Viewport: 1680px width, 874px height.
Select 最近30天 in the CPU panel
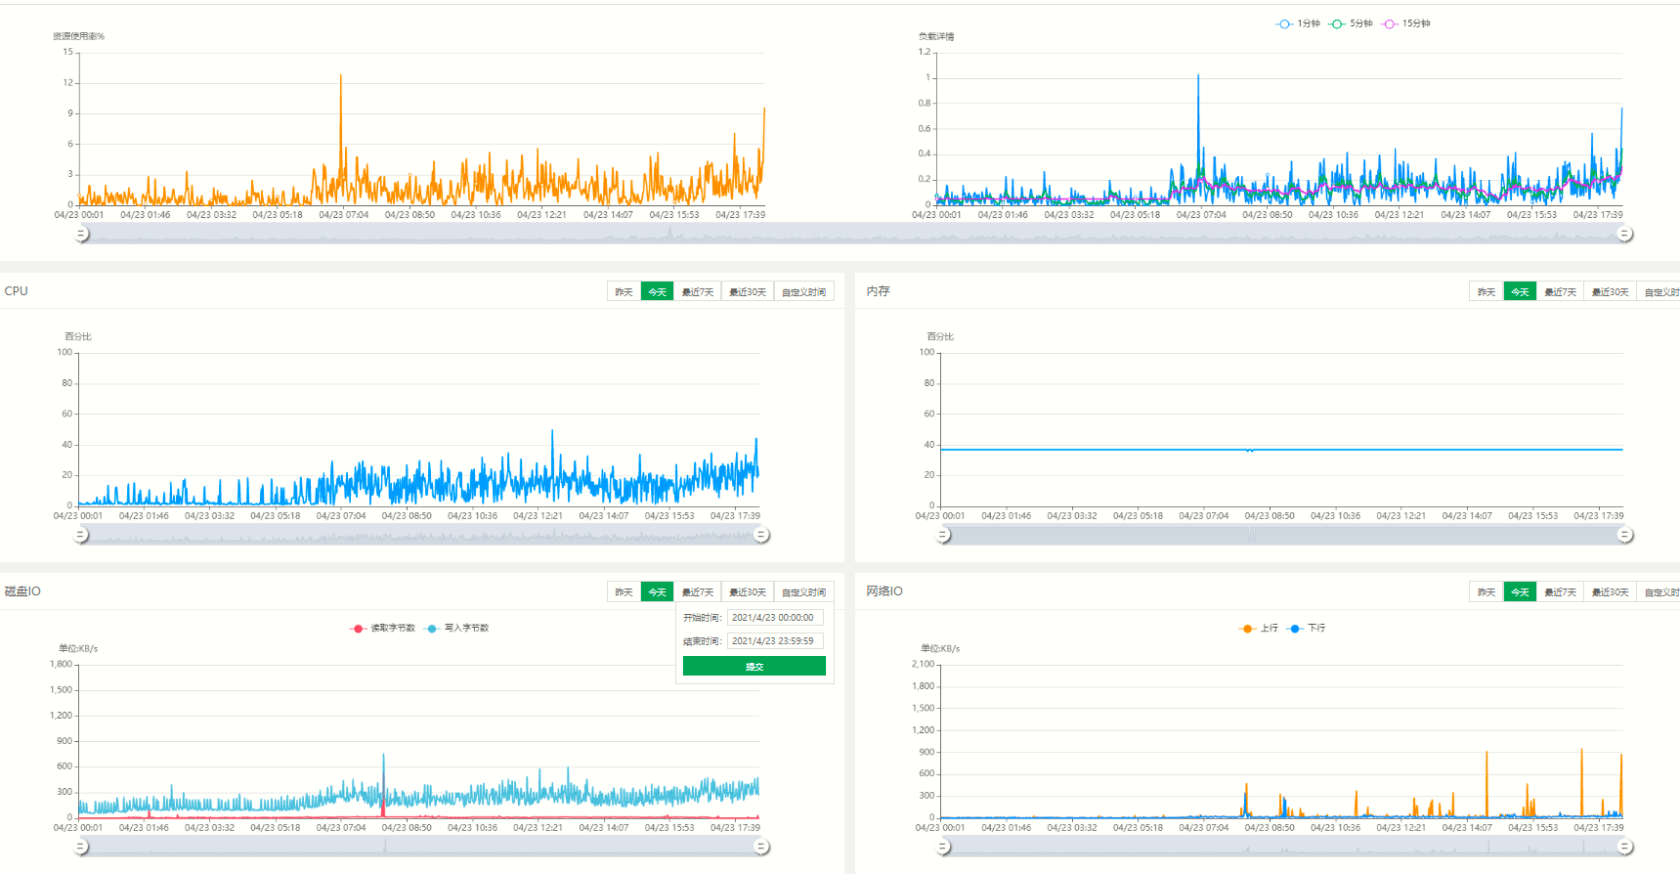click(x=748, y=292)
